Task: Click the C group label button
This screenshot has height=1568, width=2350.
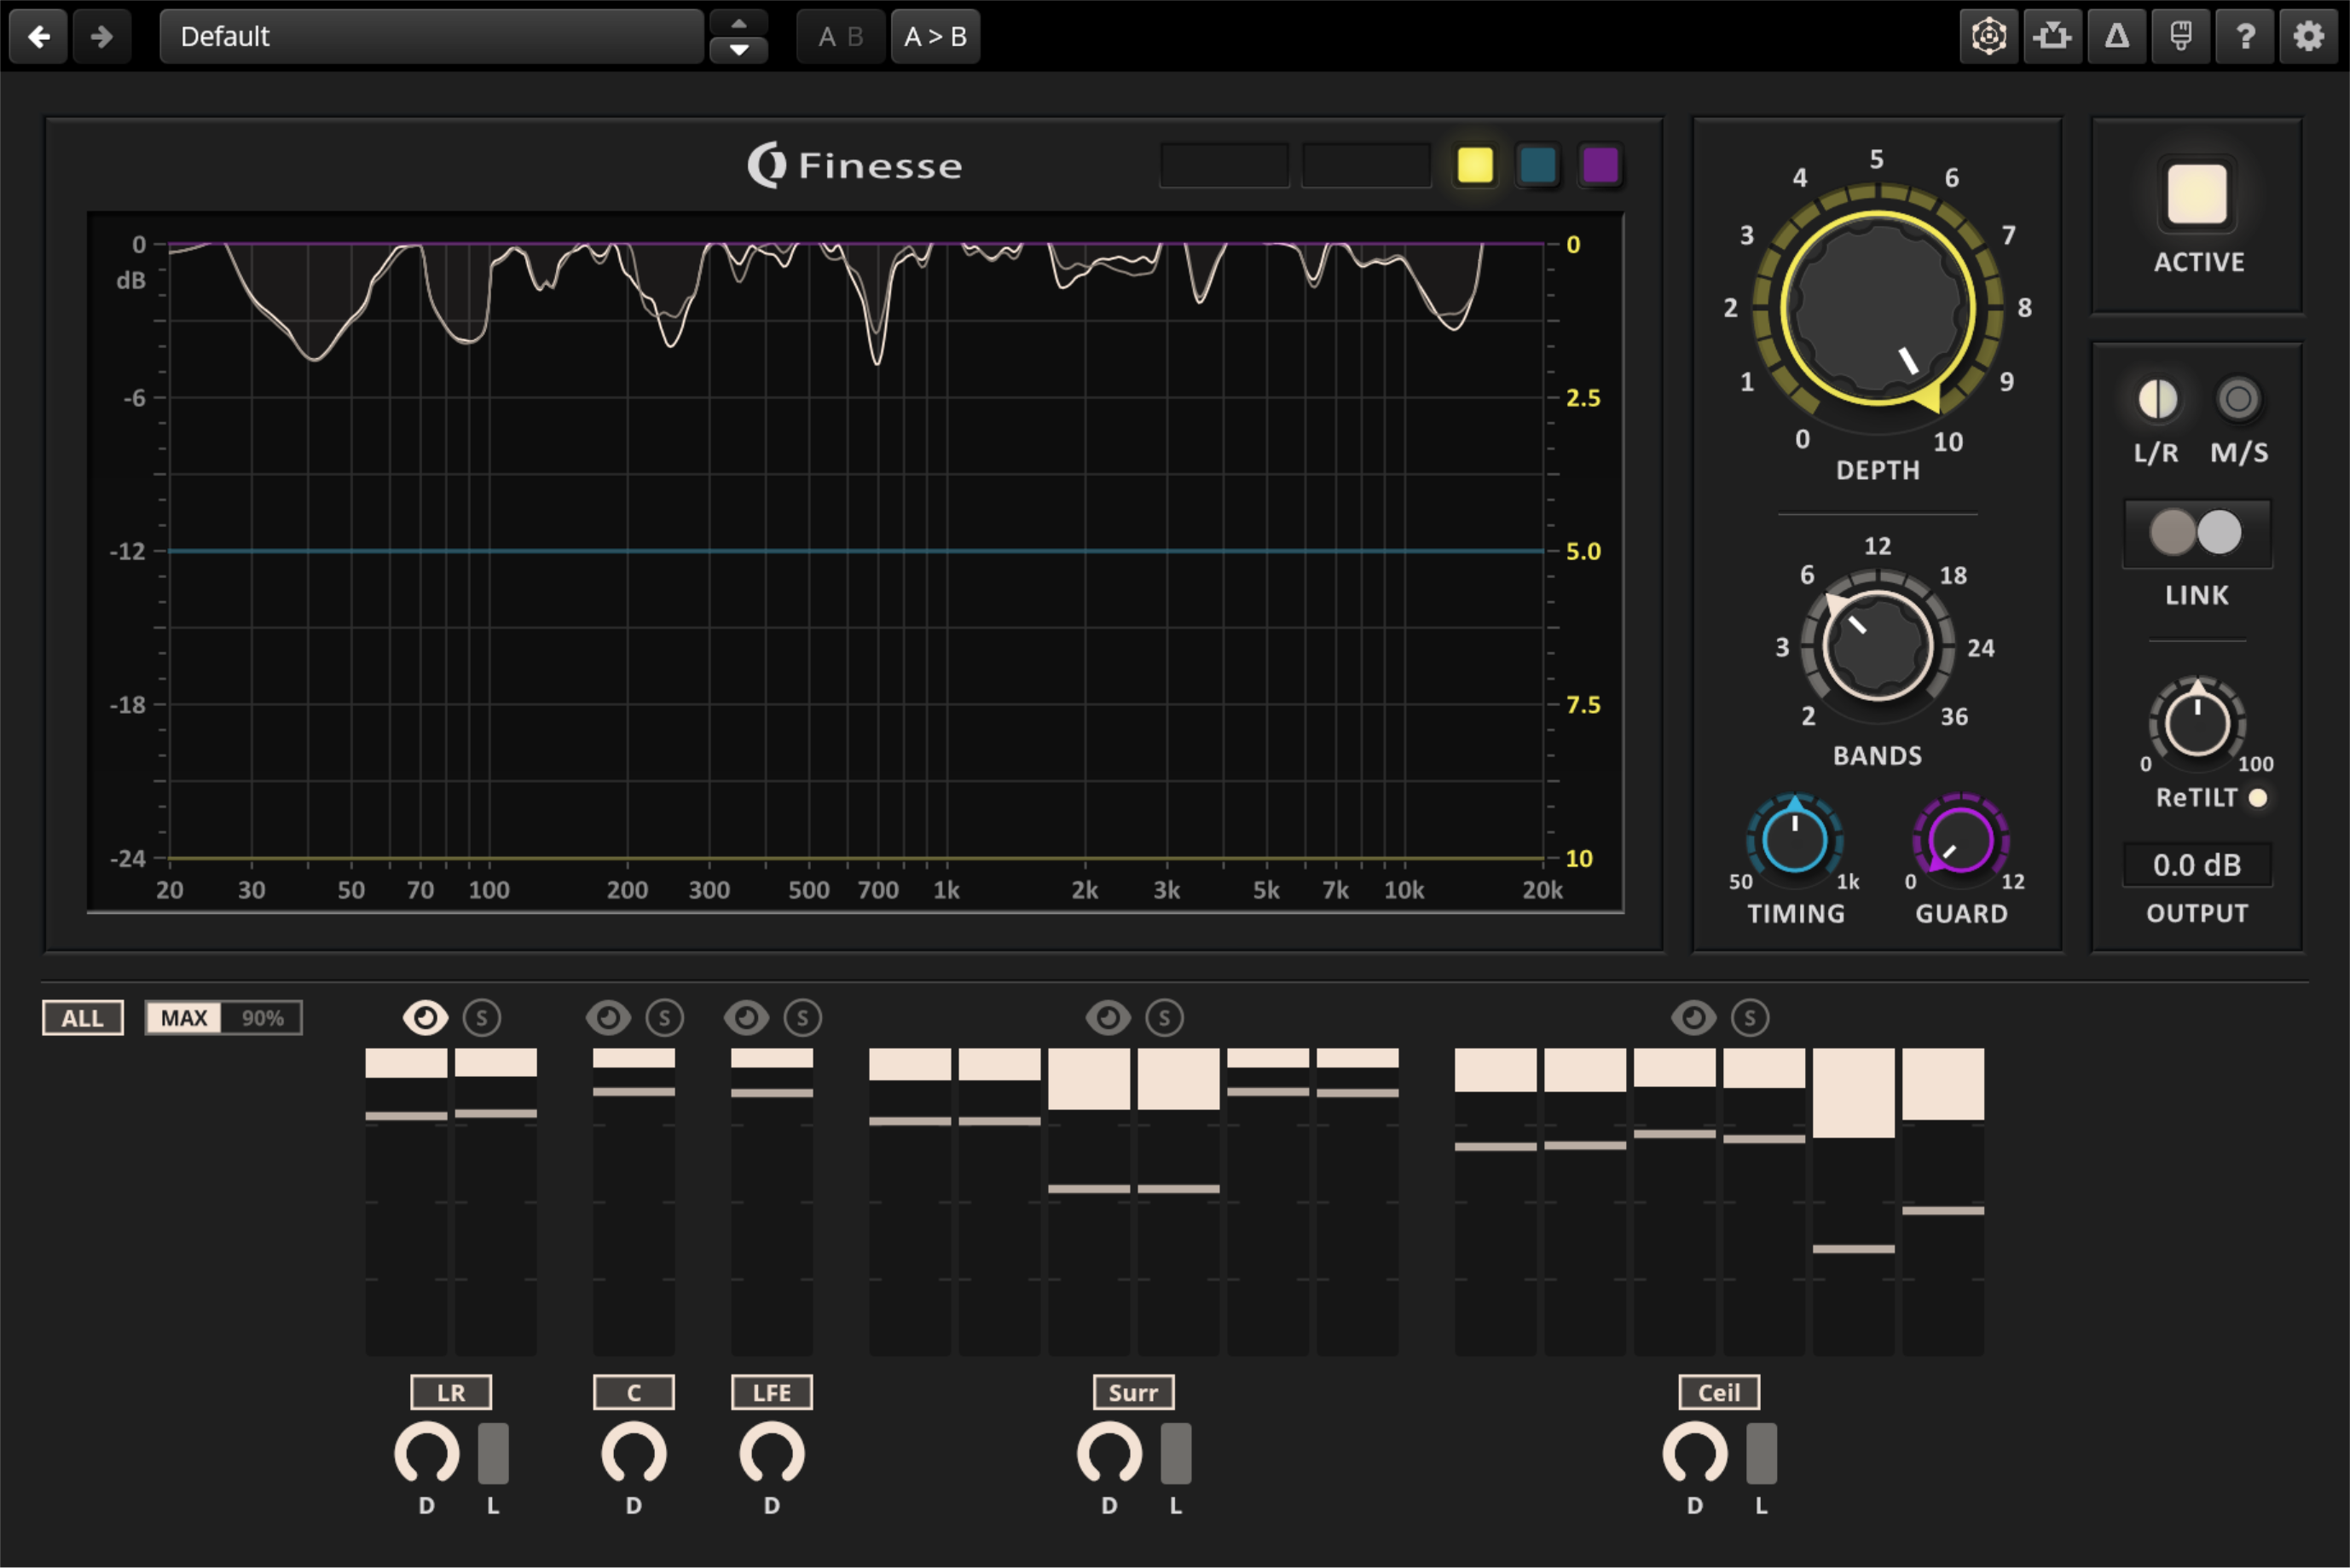Action: (634, 1392)
